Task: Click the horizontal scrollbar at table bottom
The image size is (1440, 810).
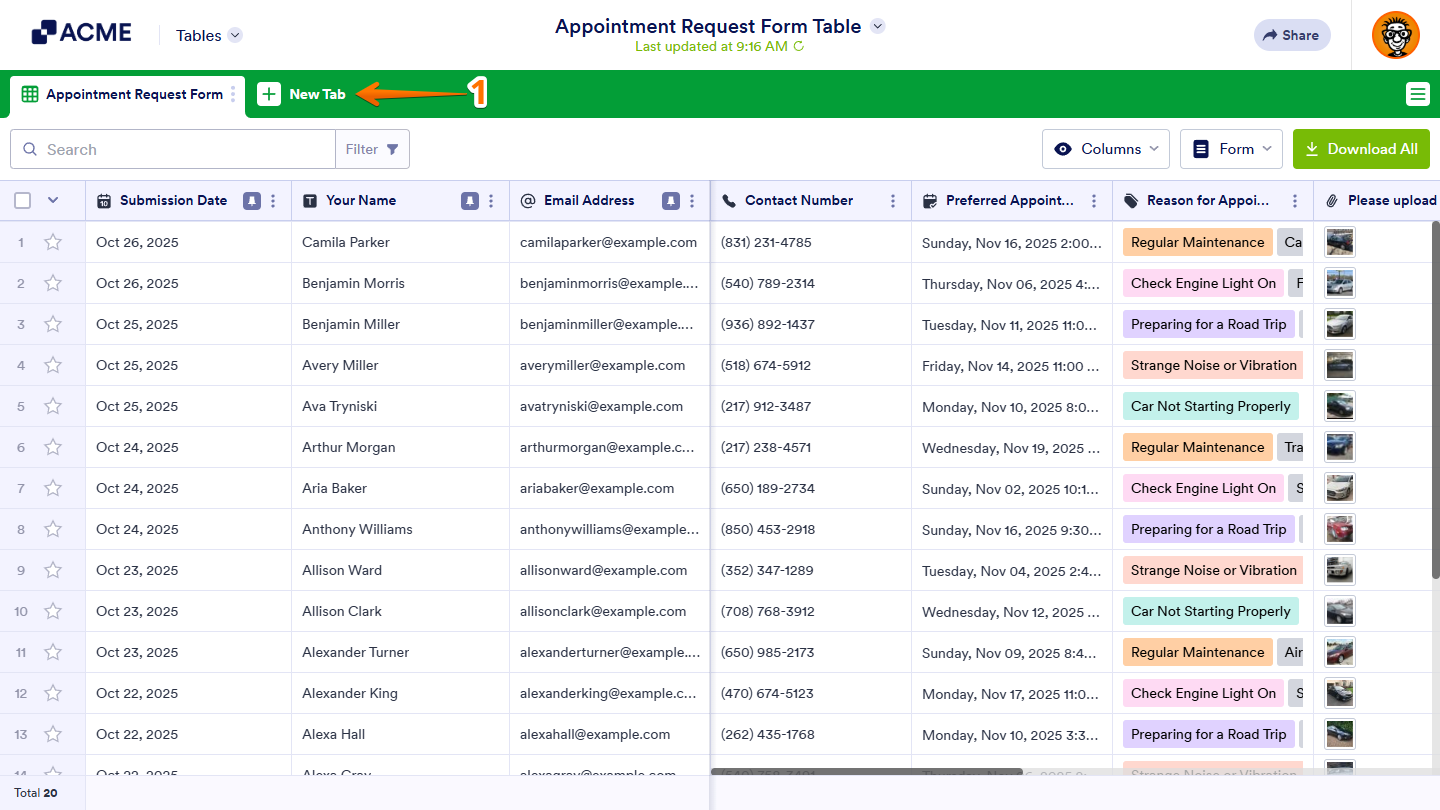Action: pyautogui.click(x=867, y=772)
